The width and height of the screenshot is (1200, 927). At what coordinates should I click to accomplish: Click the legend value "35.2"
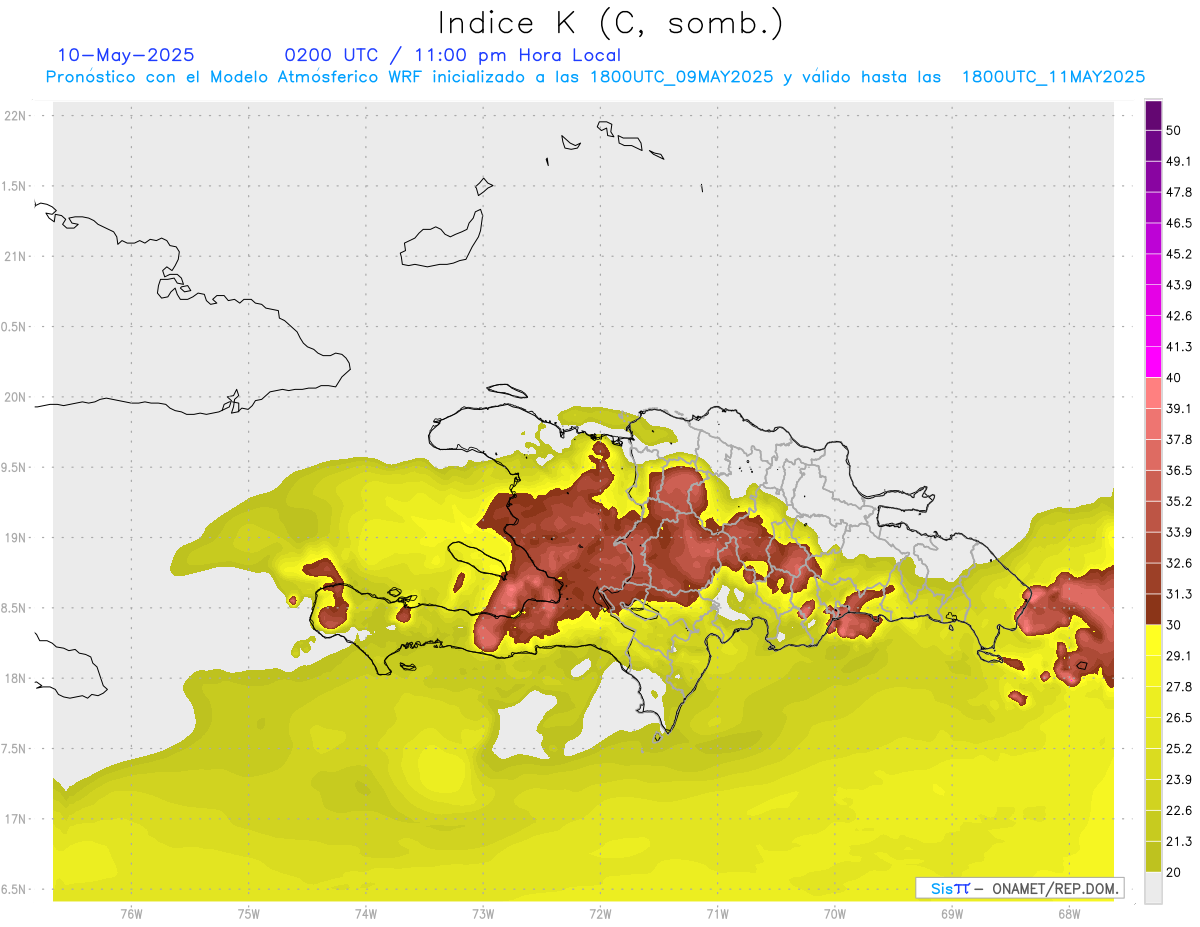point(1178,501)
